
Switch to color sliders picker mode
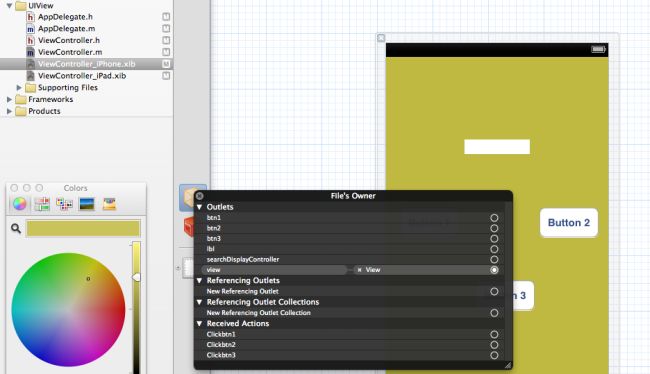click(42, 204)
